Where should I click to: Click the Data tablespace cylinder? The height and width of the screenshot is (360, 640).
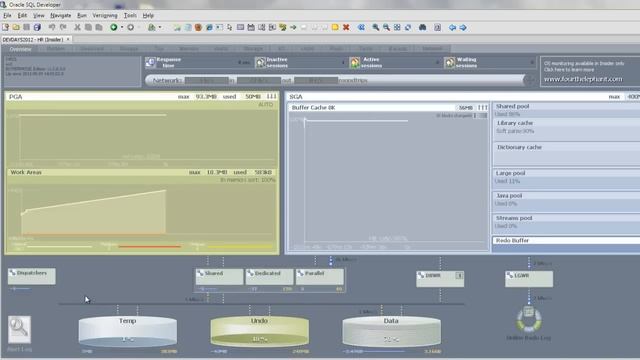click(x=391, y=331)
